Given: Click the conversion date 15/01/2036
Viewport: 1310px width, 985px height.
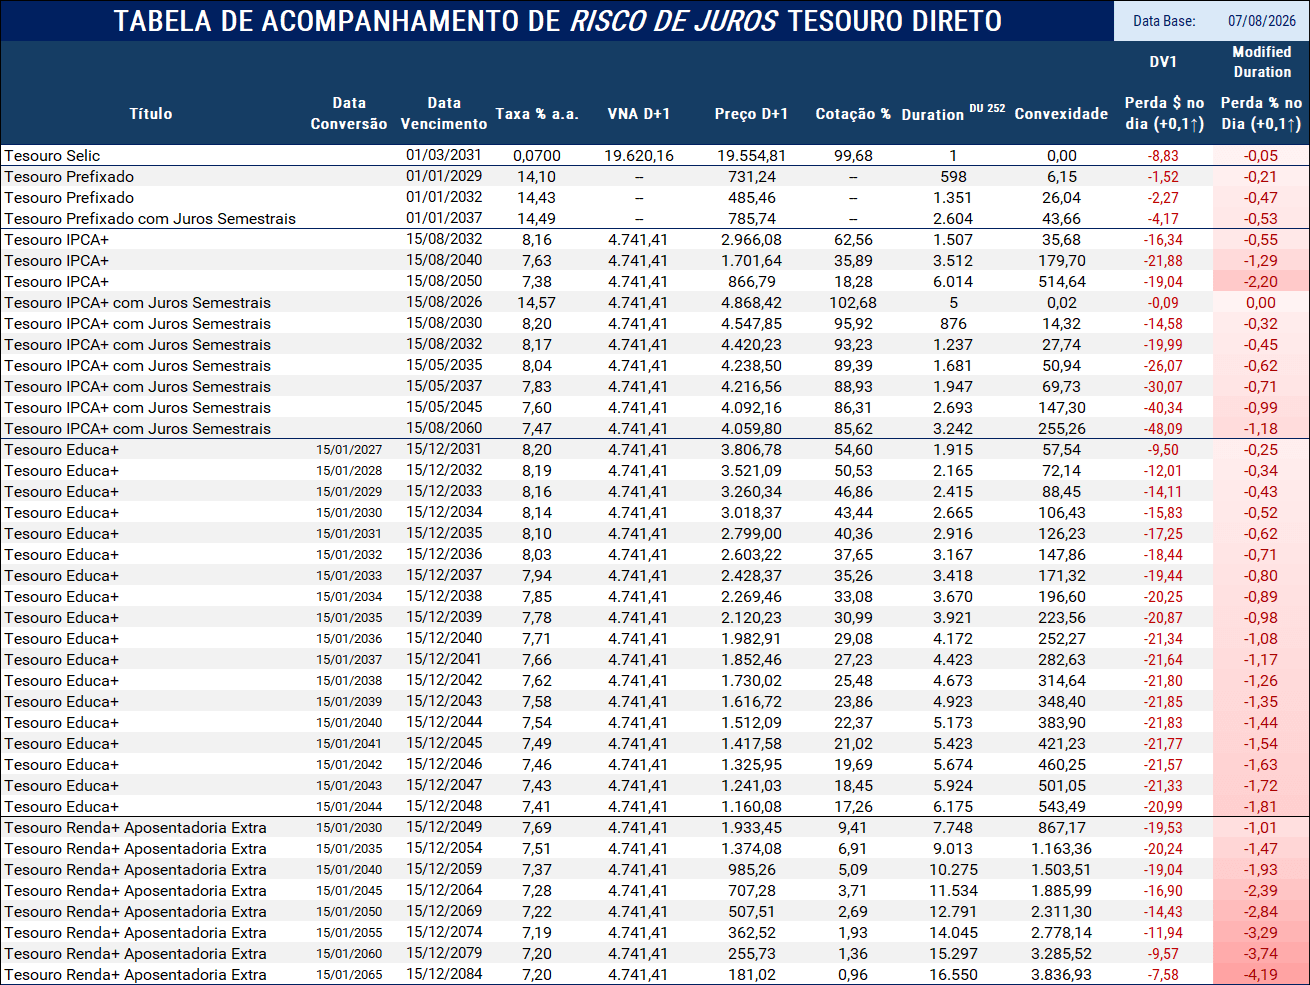Looking at the screenshot, I should [349, 639].
